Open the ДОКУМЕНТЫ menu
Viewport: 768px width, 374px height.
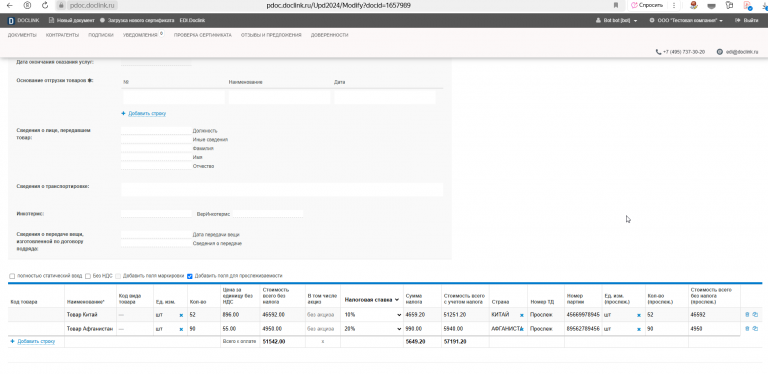[22, 35]
